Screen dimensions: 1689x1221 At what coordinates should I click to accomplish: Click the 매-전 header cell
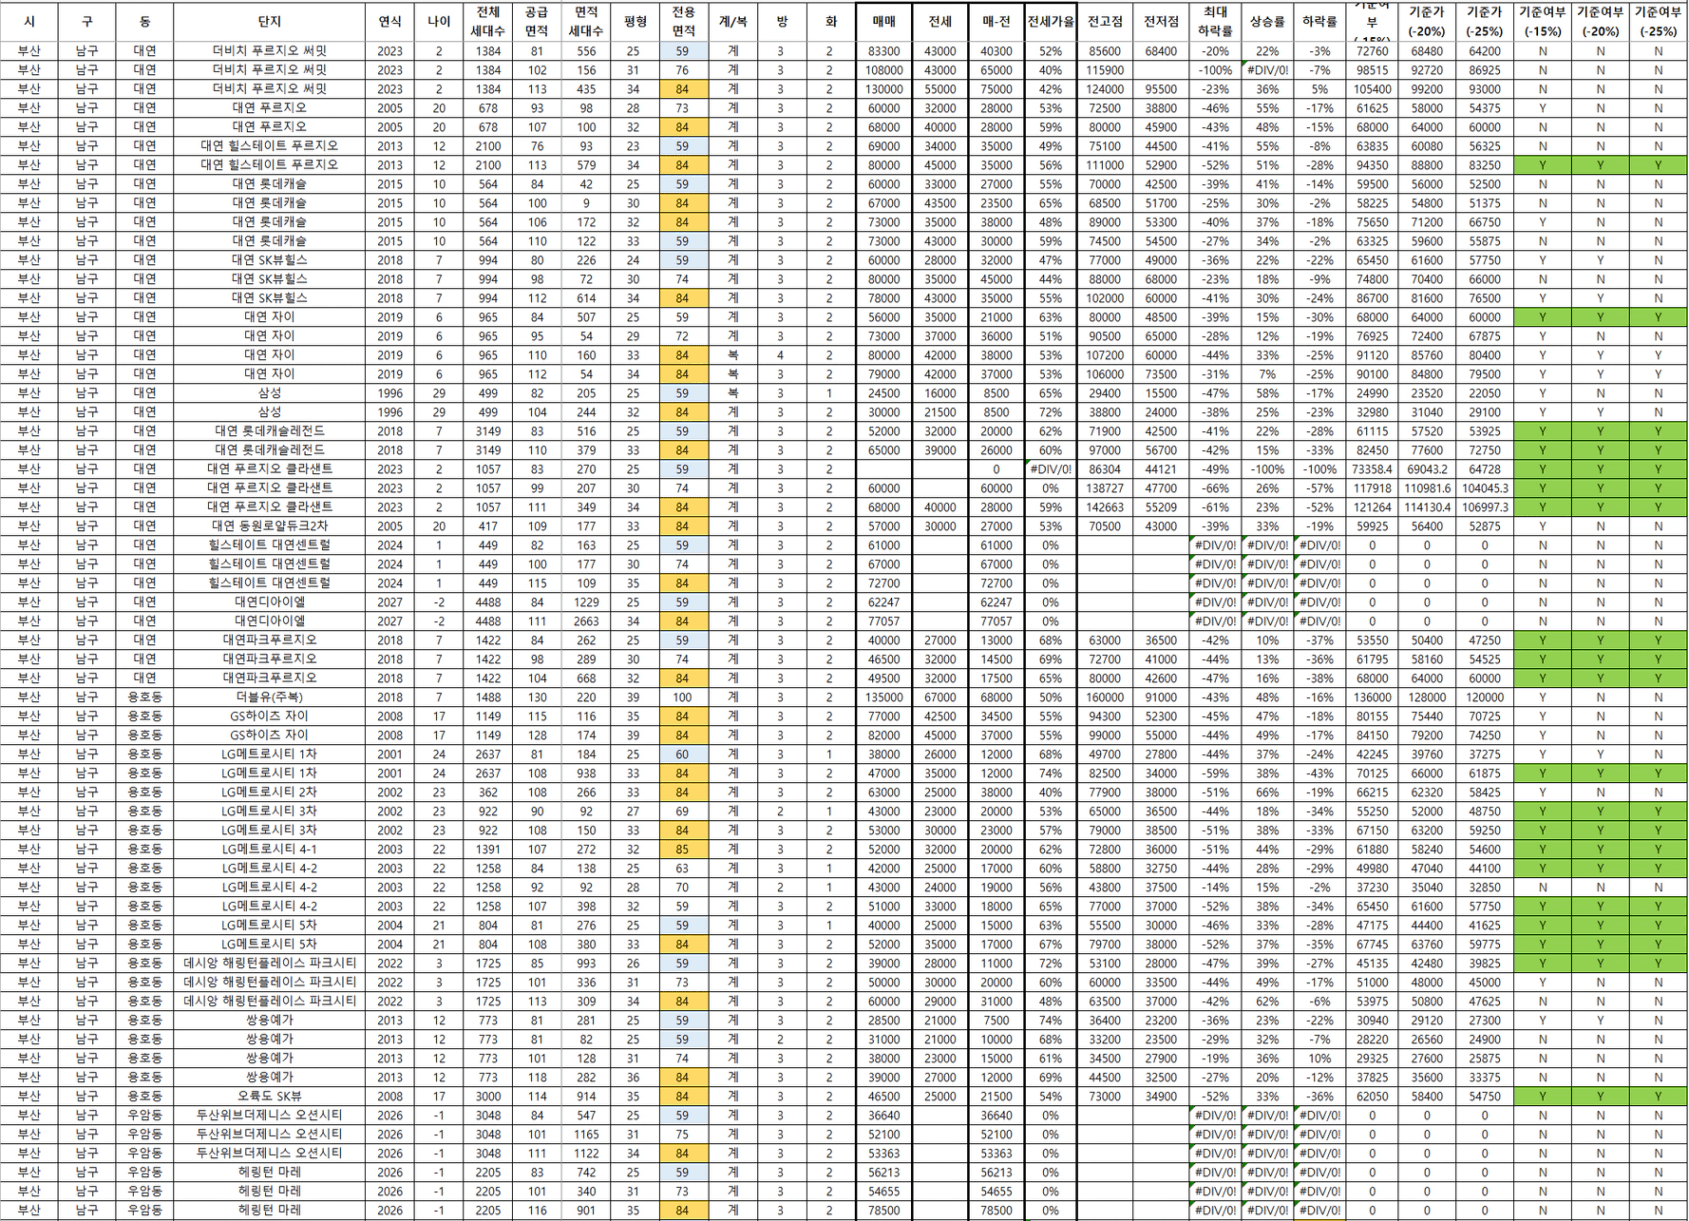pyautogui.click(x=996, y=21)
